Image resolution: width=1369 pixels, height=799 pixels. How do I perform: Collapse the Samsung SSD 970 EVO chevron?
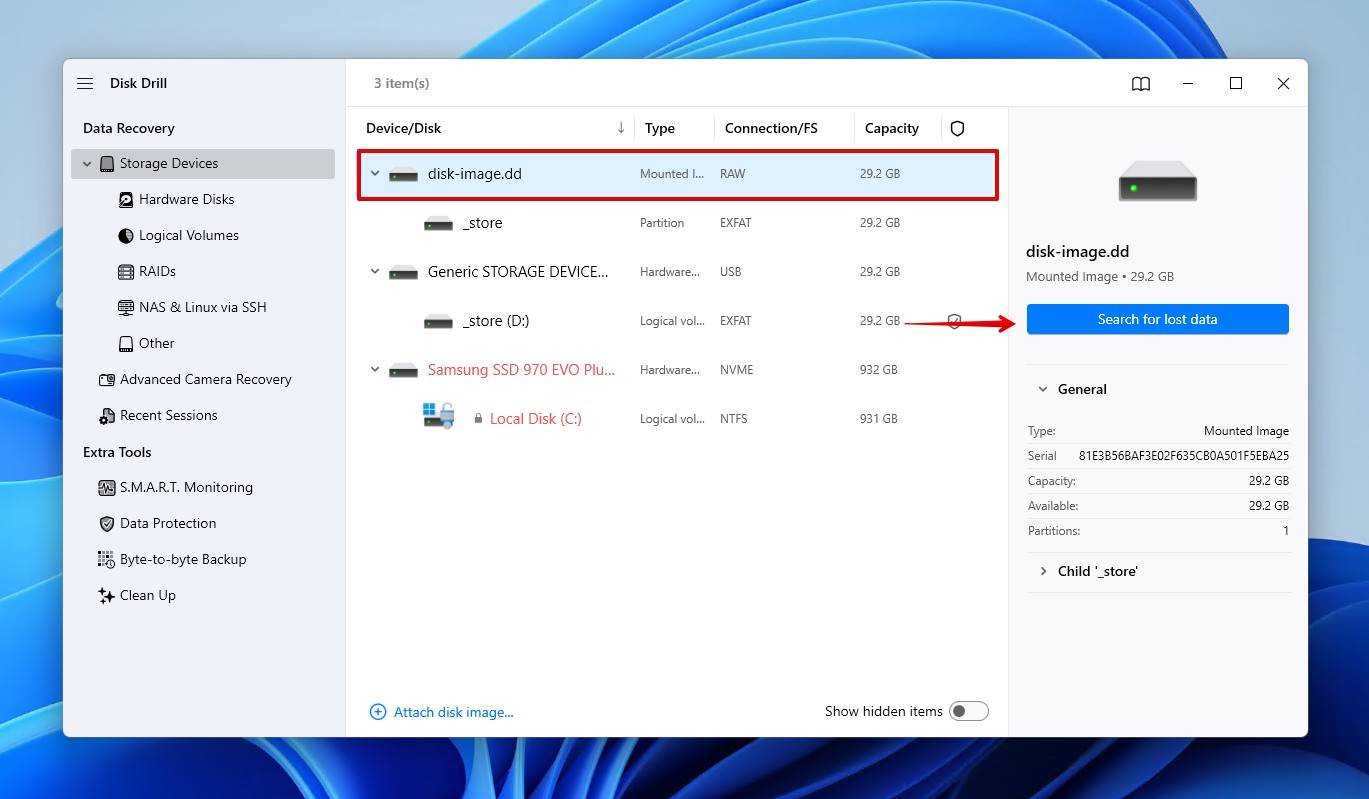tap(376, 370)
